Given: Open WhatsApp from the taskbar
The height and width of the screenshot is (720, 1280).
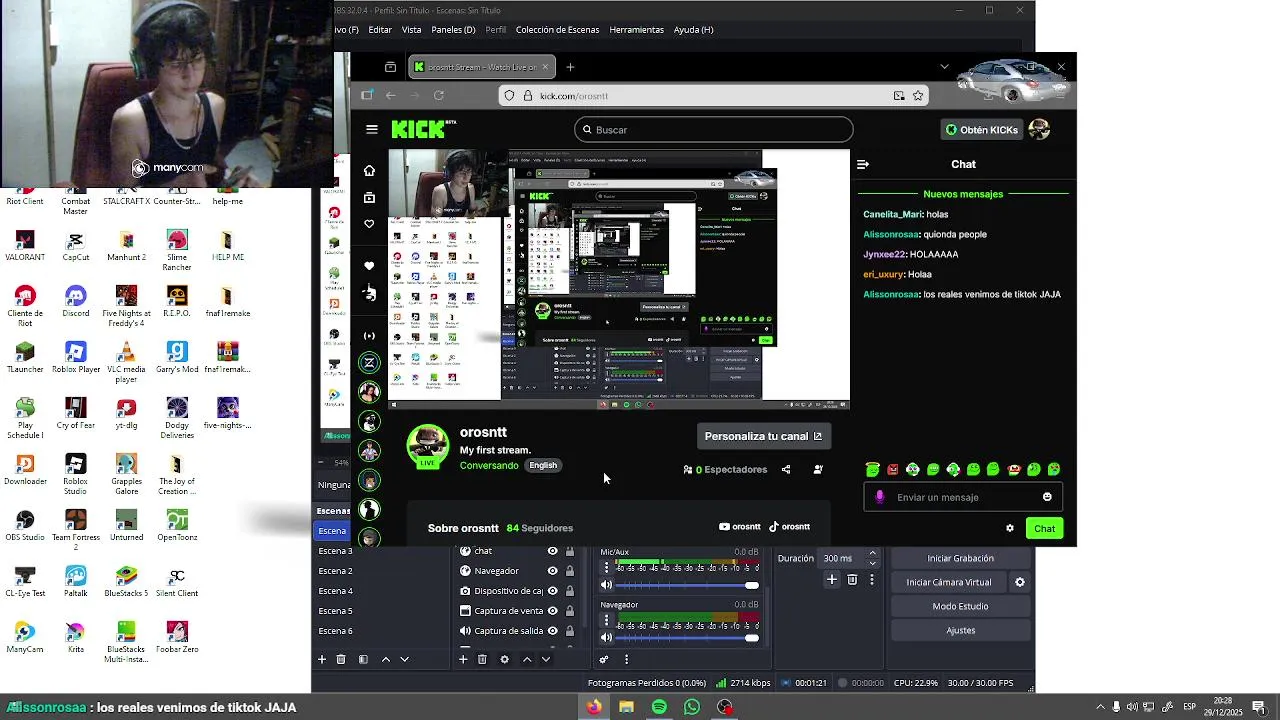Looking at the screenshot, I should 692,707.
